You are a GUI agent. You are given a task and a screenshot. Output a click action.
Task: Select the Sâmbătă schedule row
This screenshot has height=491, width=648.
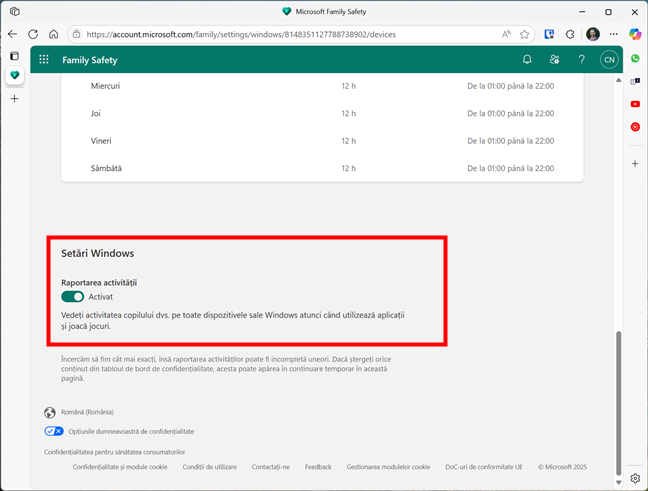[322, 168]
